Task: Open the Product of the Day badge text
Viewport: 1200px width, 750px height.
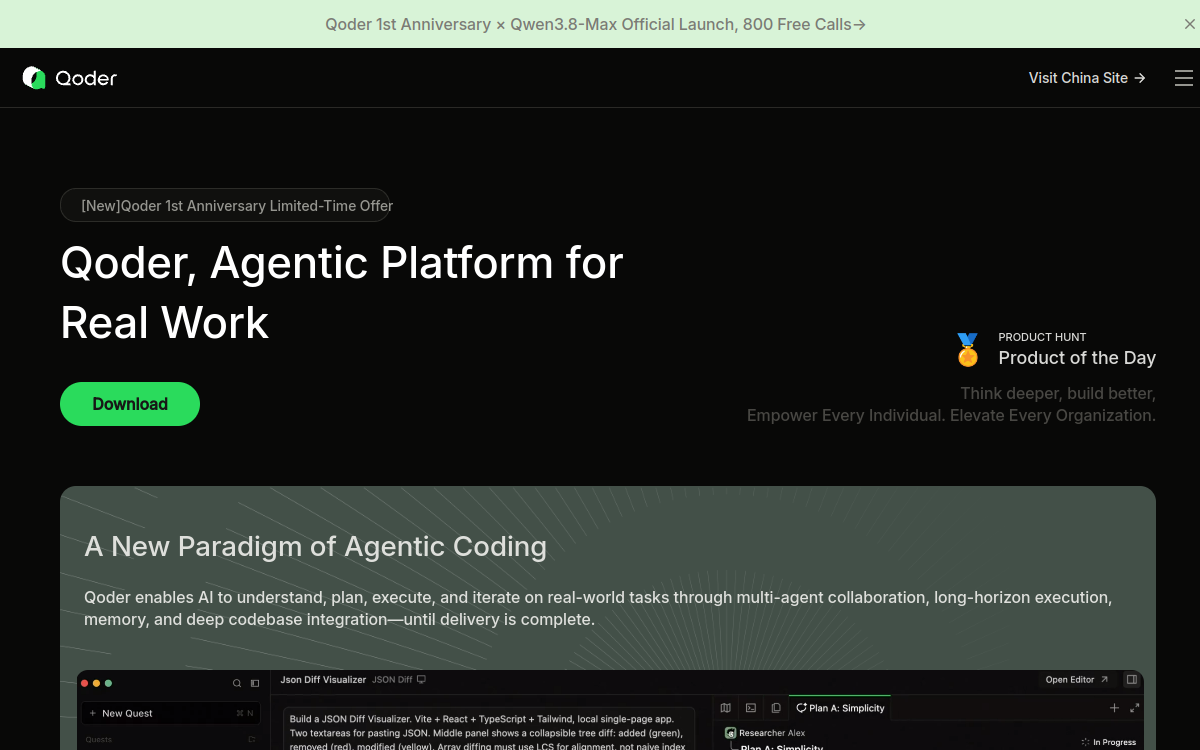Action: coord(1077,358)
